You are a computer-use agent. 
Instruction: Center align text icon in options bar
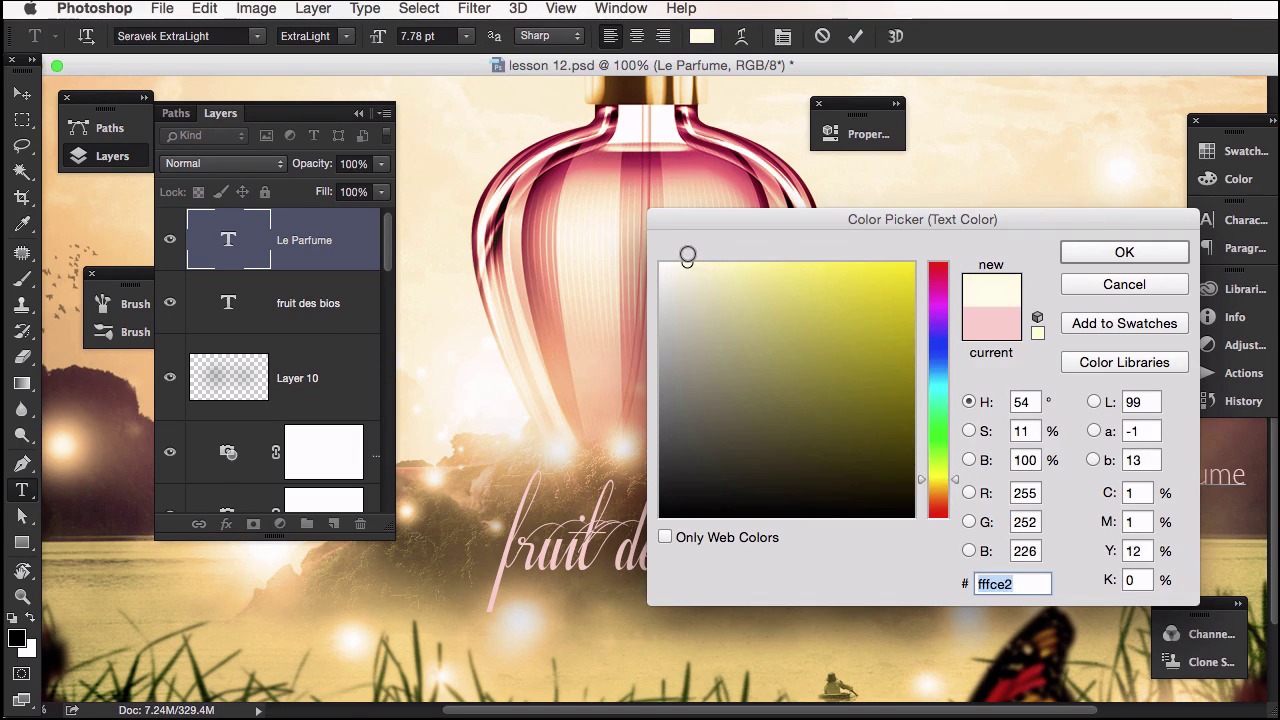[636, 36]
